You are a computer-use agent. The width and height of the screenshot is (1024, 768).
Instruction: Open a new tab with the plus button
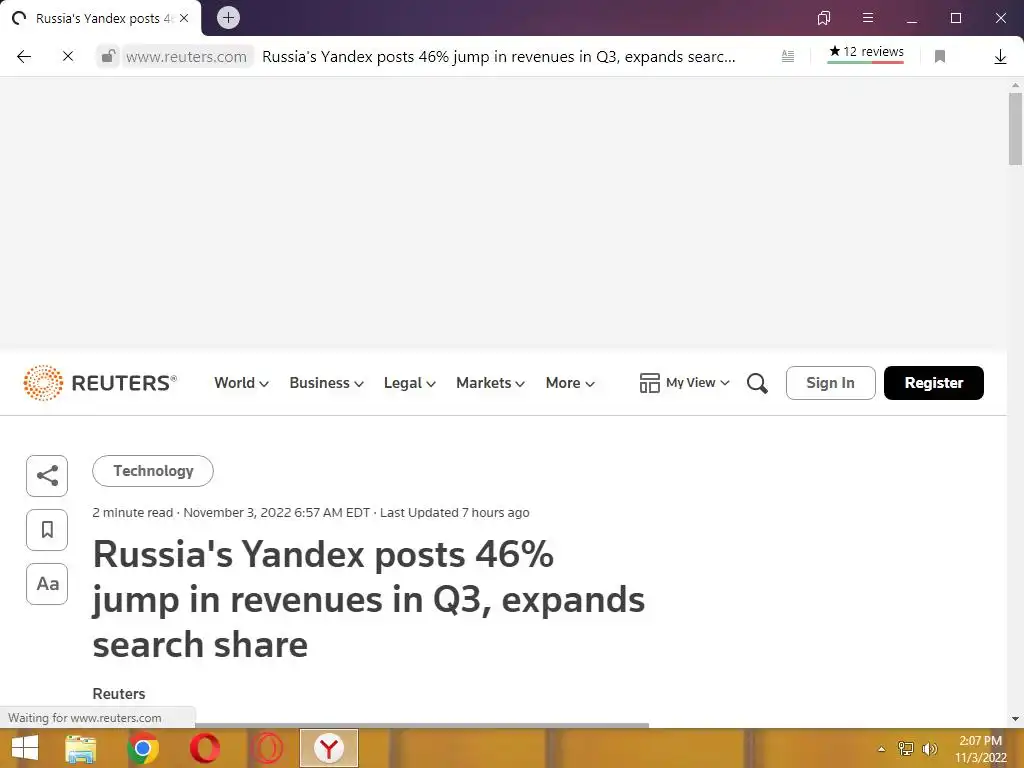tap(228, 18)
